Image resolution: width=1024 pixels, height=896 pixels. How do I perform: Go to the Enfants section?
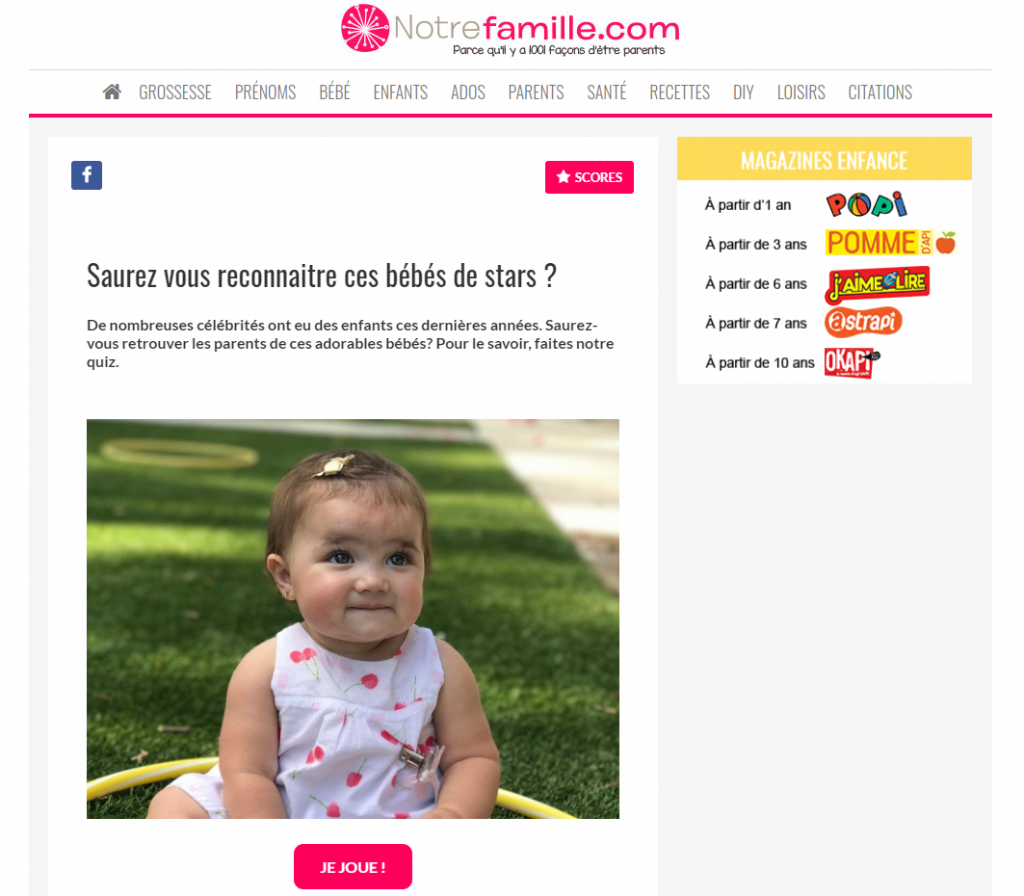400,92
